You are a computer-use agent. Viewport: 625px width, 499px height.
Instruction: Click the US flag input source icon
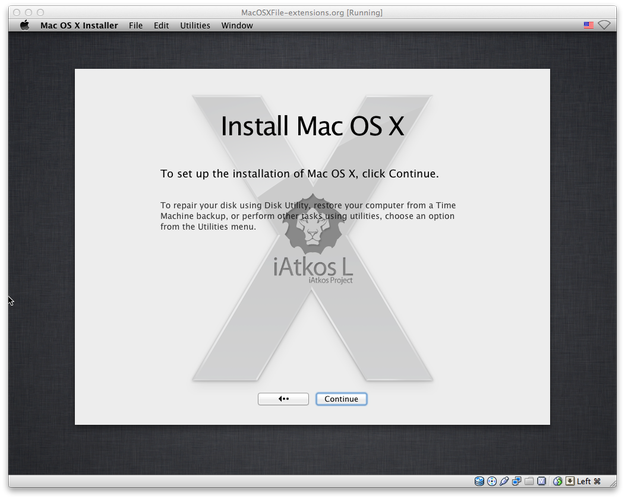click(x=589, y=25)
